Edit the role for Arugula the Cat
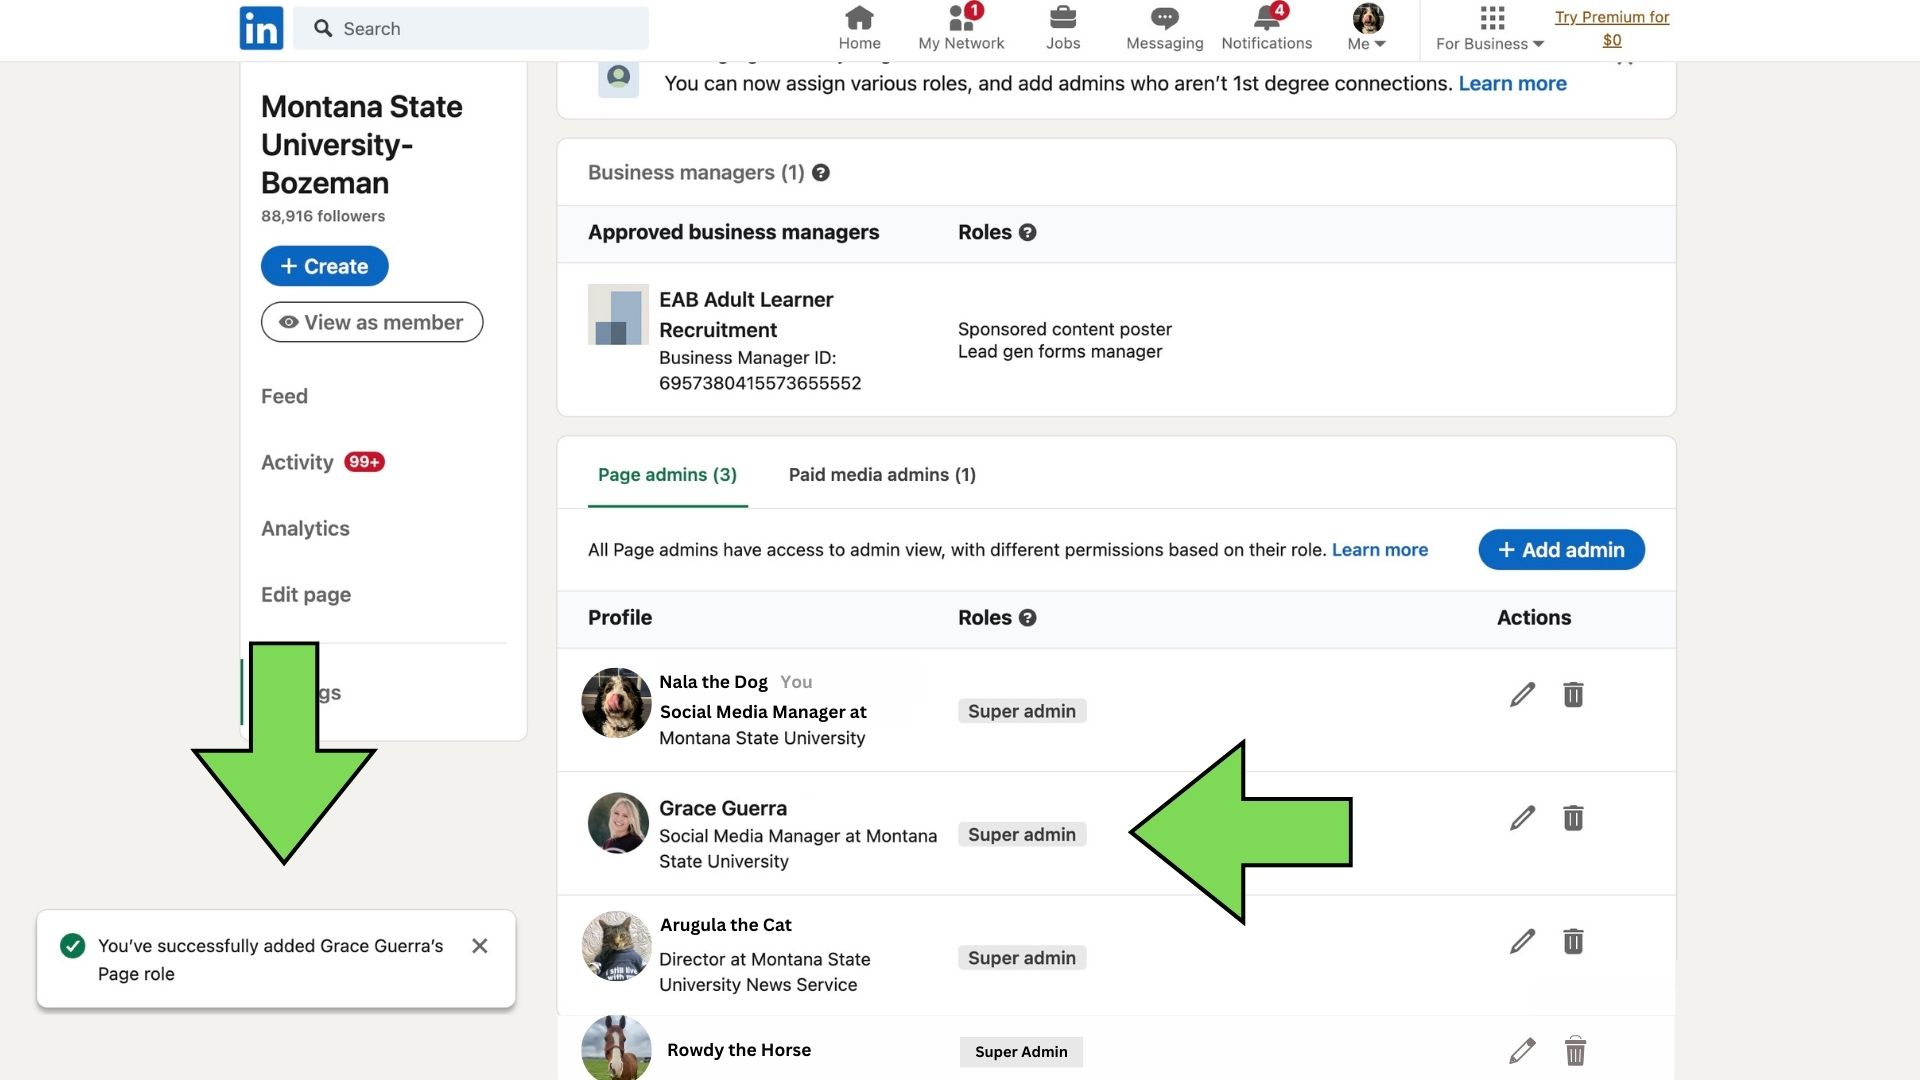 [x=1522, y=941]
